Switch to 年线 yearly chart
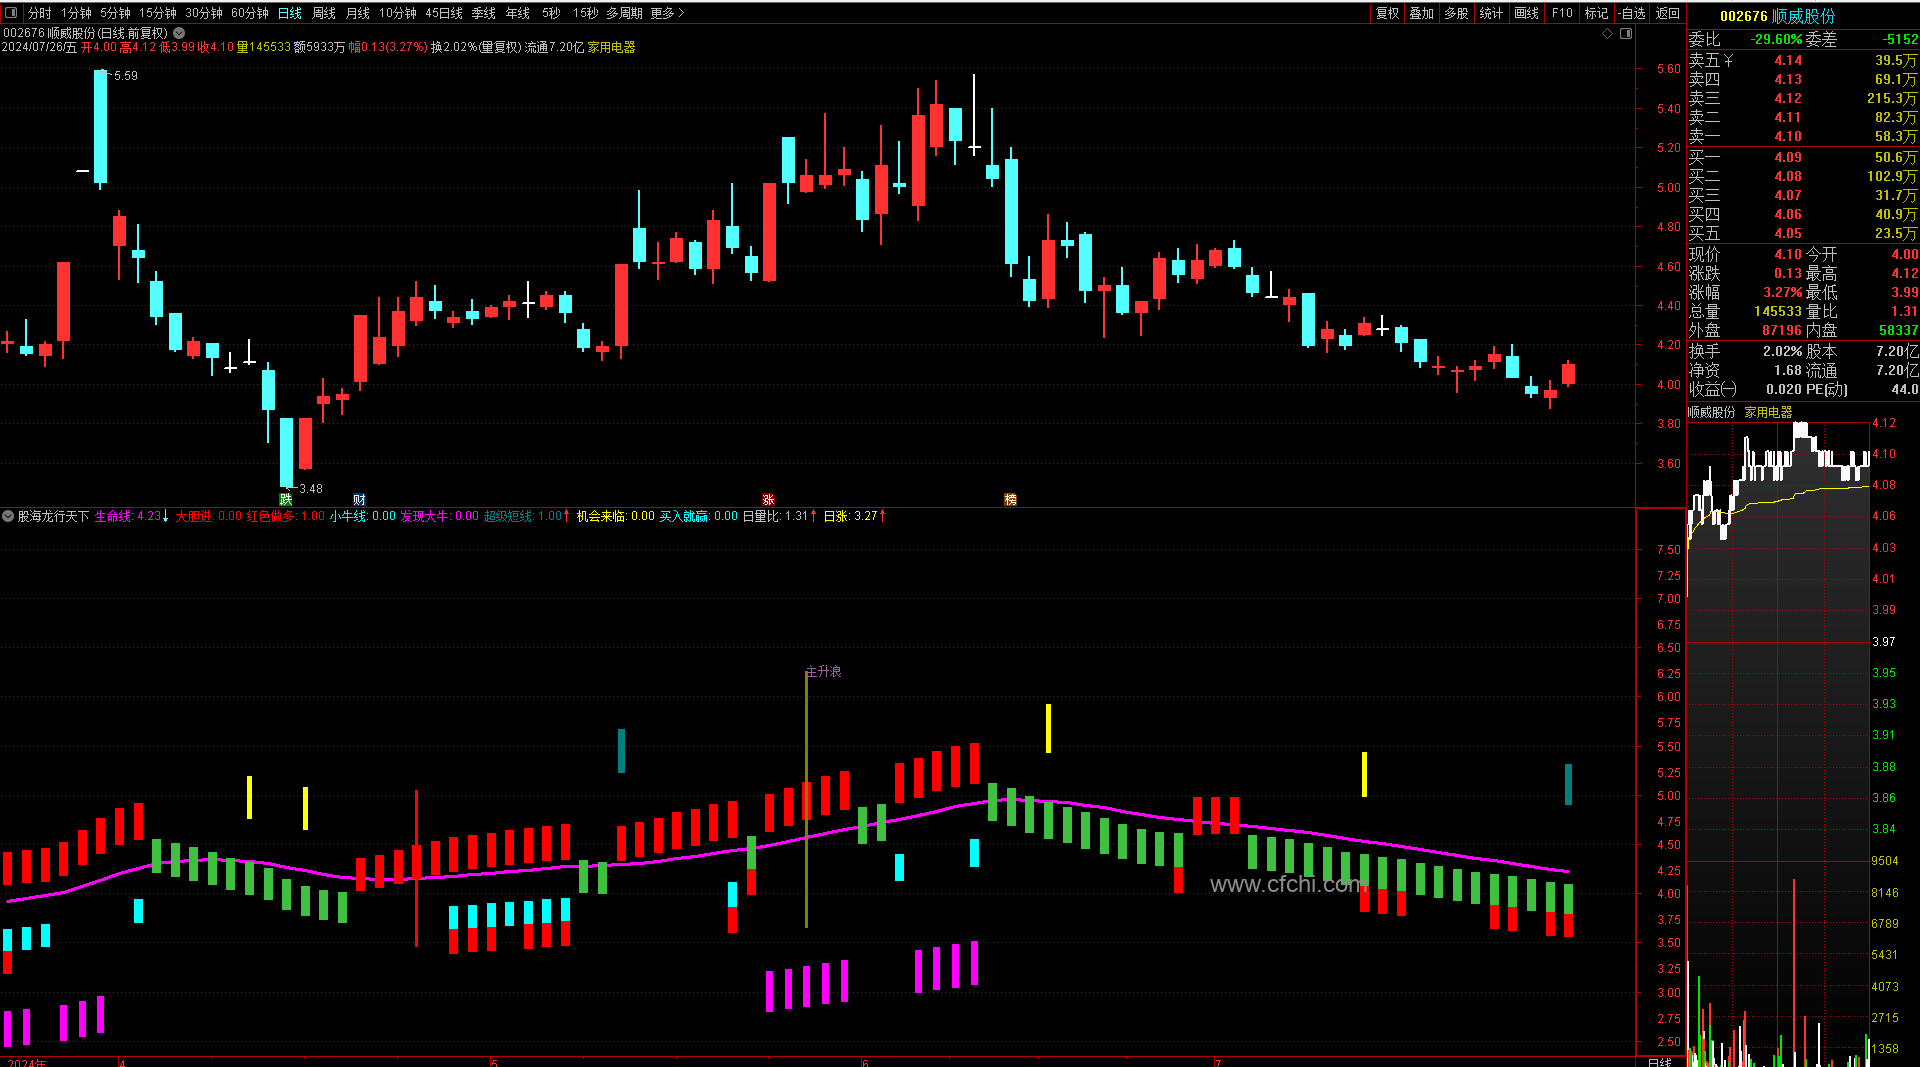Image resolution: width=1920 pixels, height=1067 pixels. pos(518,13)
